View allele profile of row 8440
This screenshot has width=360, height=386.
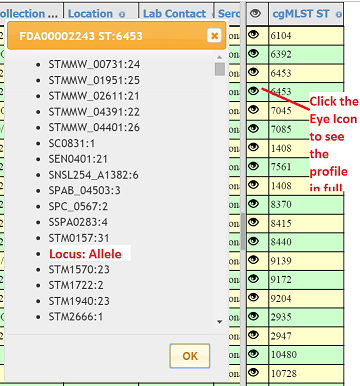[254, 241]
